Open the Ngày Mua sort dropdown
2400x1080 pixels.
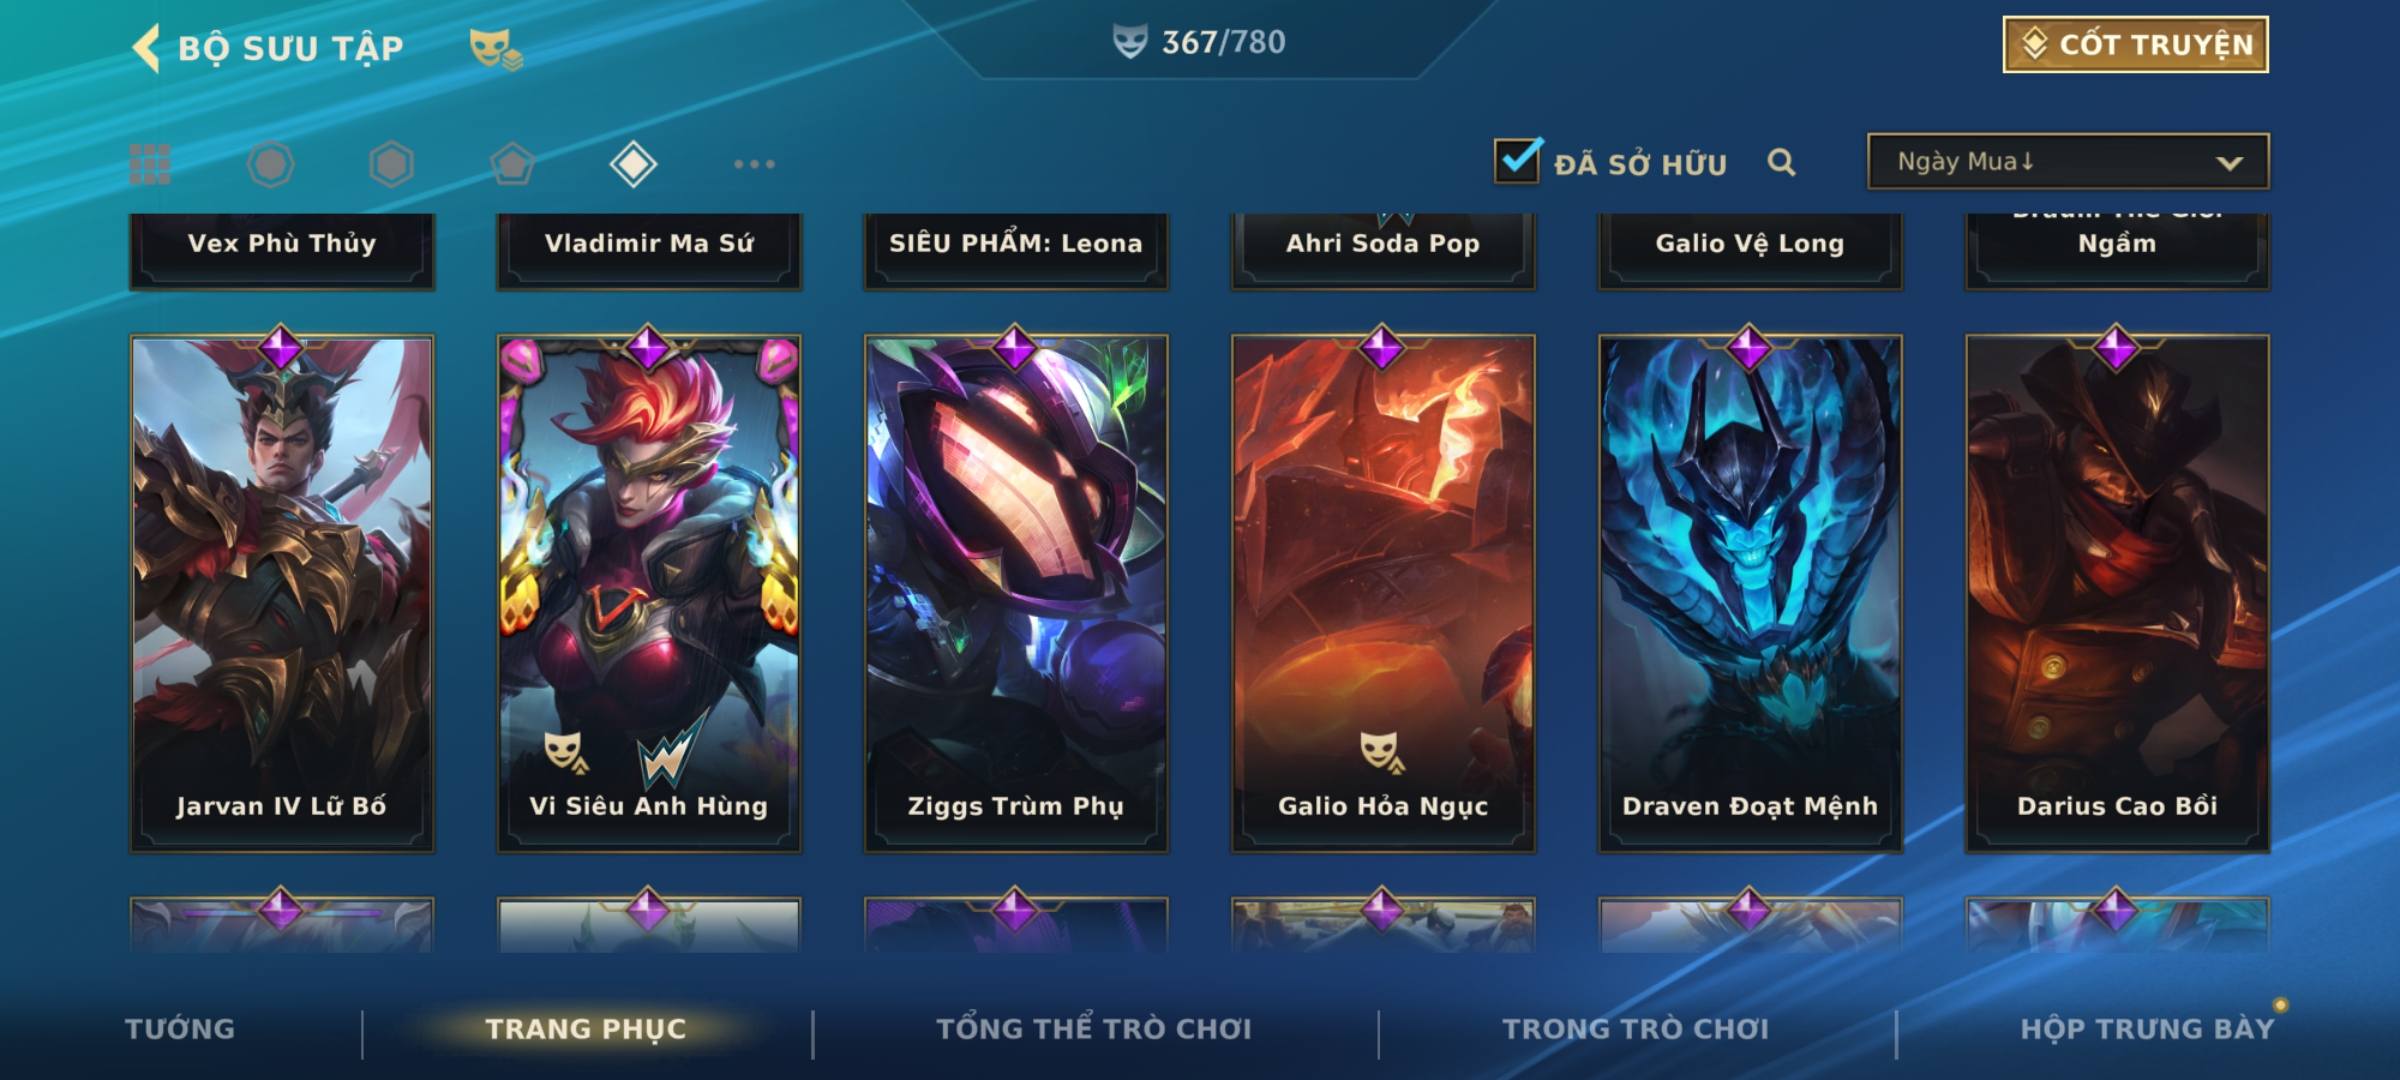coord(2068,161)
